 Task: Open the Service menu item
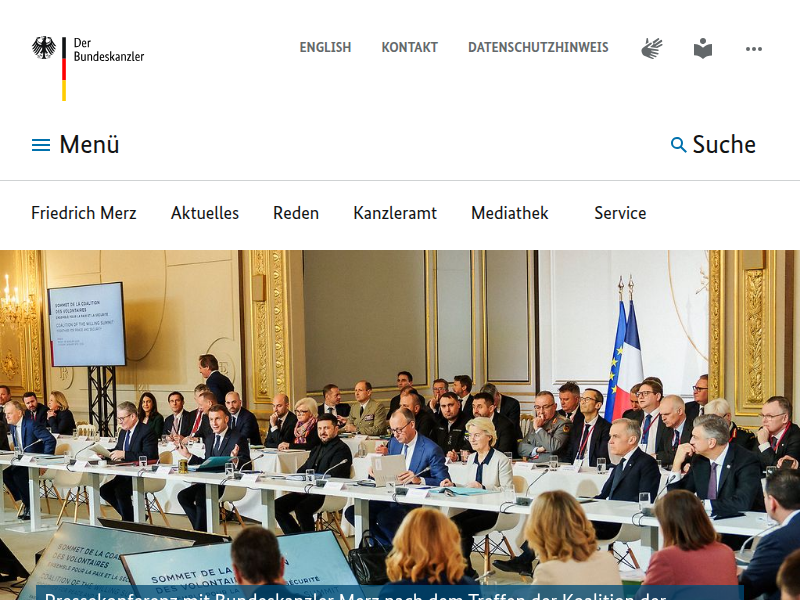tap(620, 213)
